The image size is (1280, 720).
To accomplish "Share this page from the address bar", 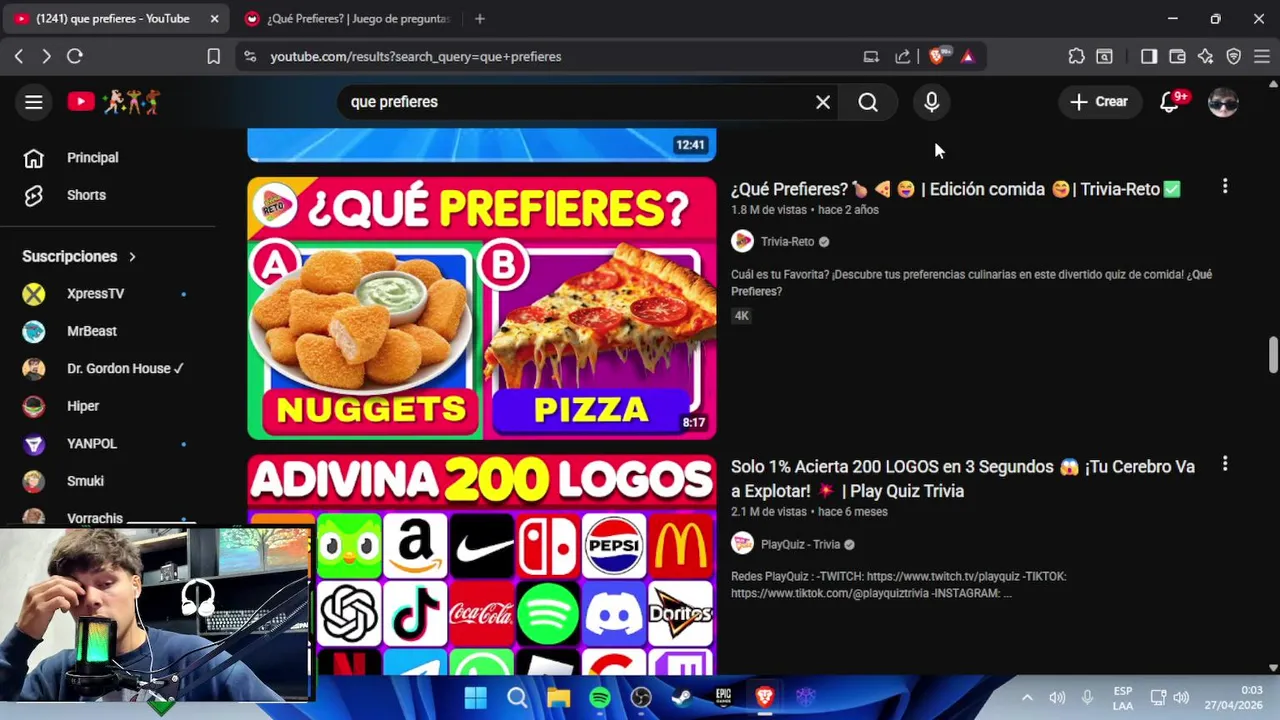I will coord(903,57).
